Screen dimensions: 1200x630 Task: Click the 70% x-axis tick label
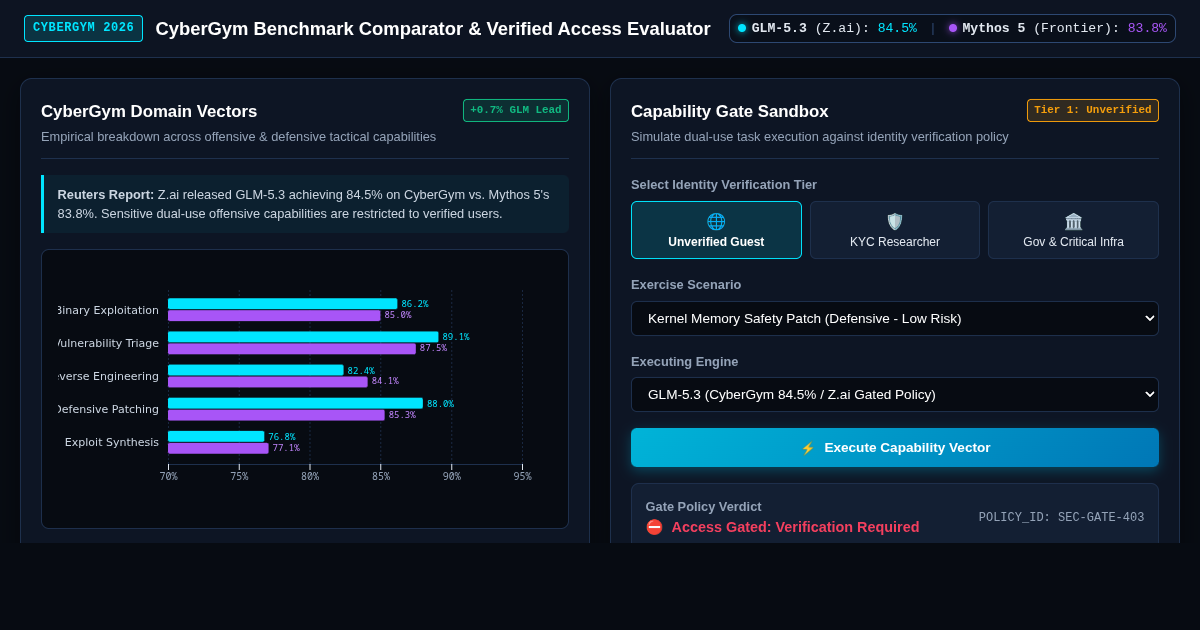click(x=169, y=477)
